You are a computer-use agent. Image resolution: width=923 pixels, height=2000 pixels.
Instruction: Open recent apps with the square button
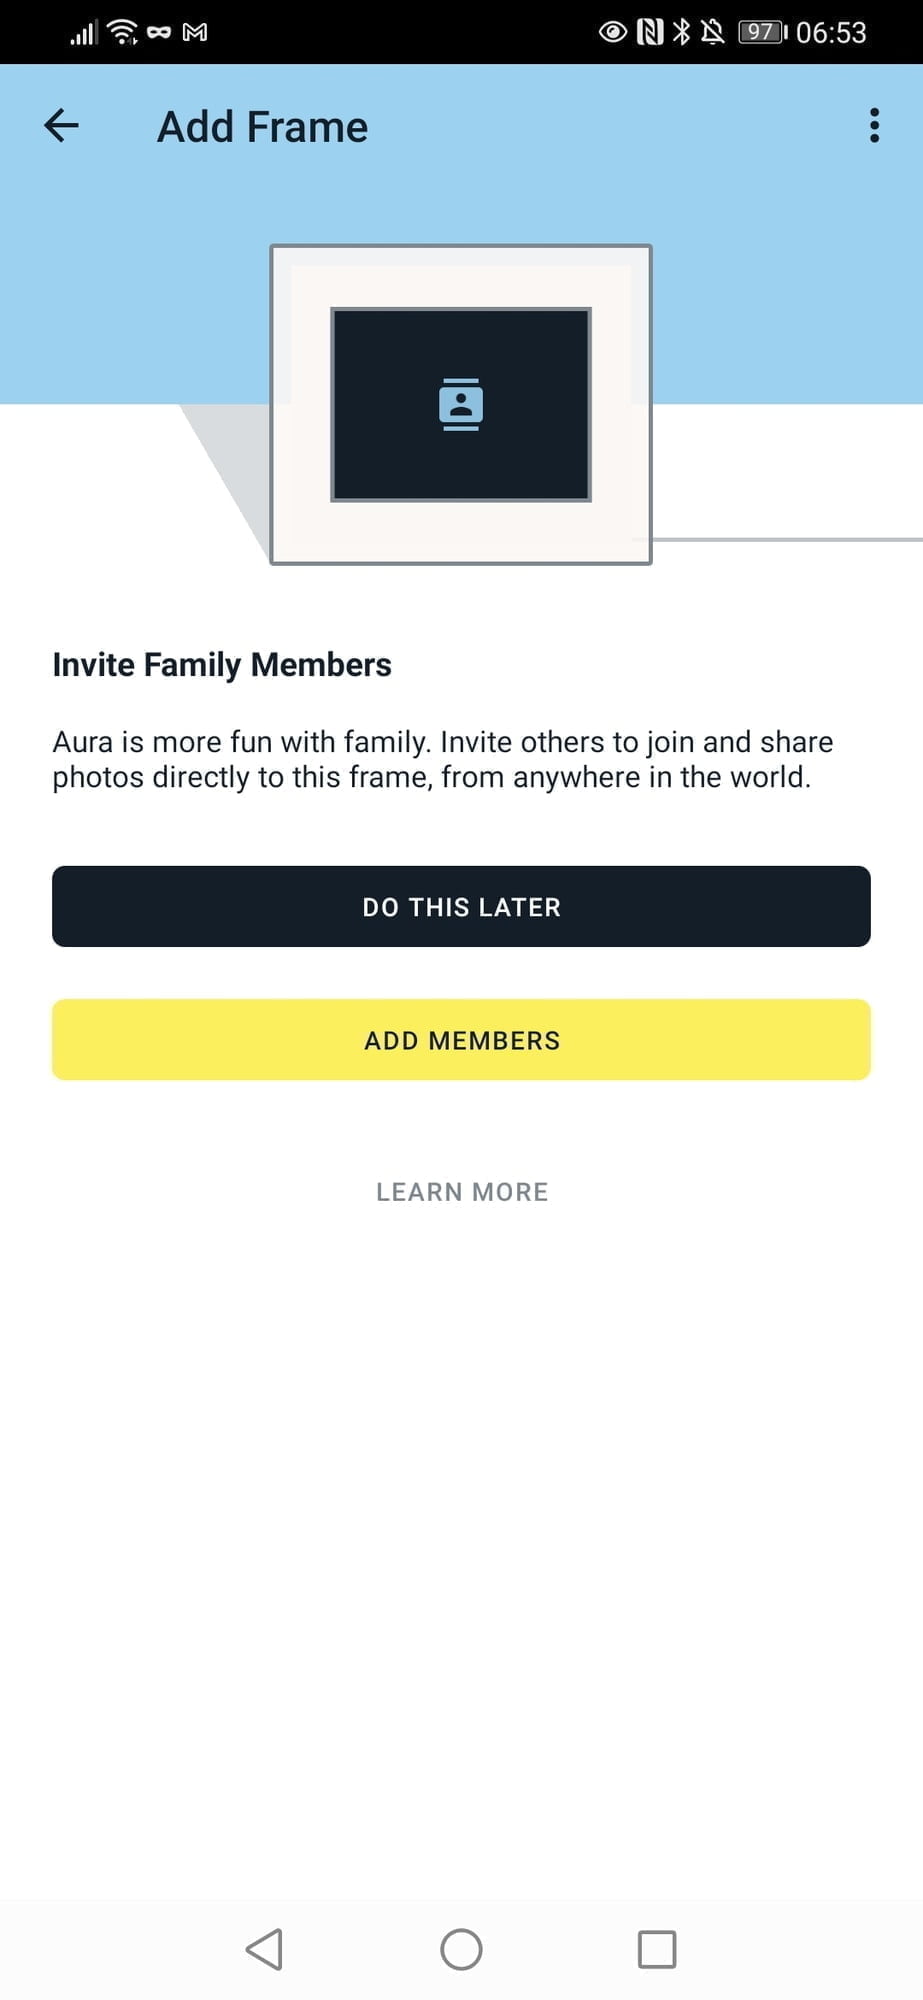pos(657,1949)
